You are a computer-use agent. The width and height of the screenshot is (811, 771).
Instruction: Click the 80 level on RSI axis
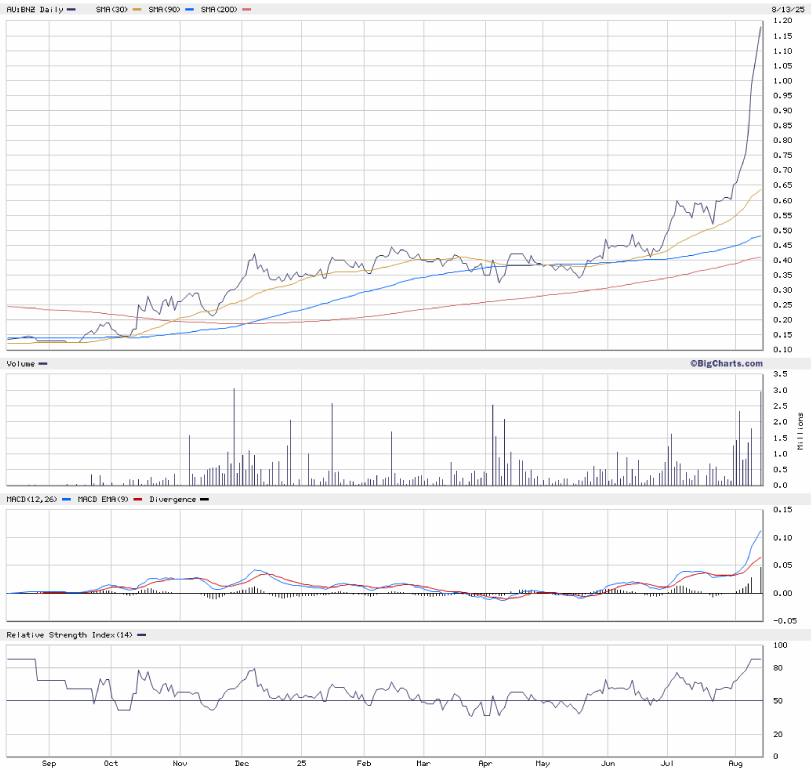click(x=777, y=668)
